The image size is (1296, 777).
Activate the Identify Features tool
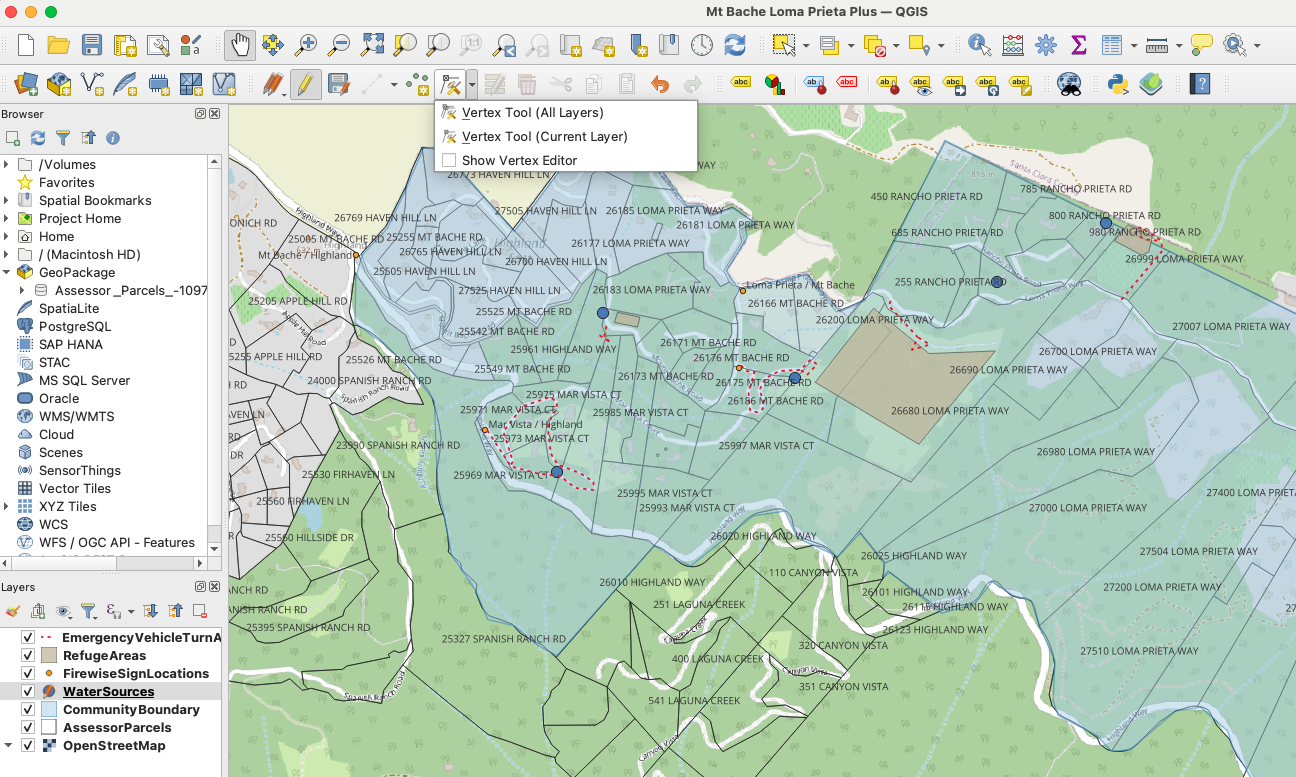[979, 45]
